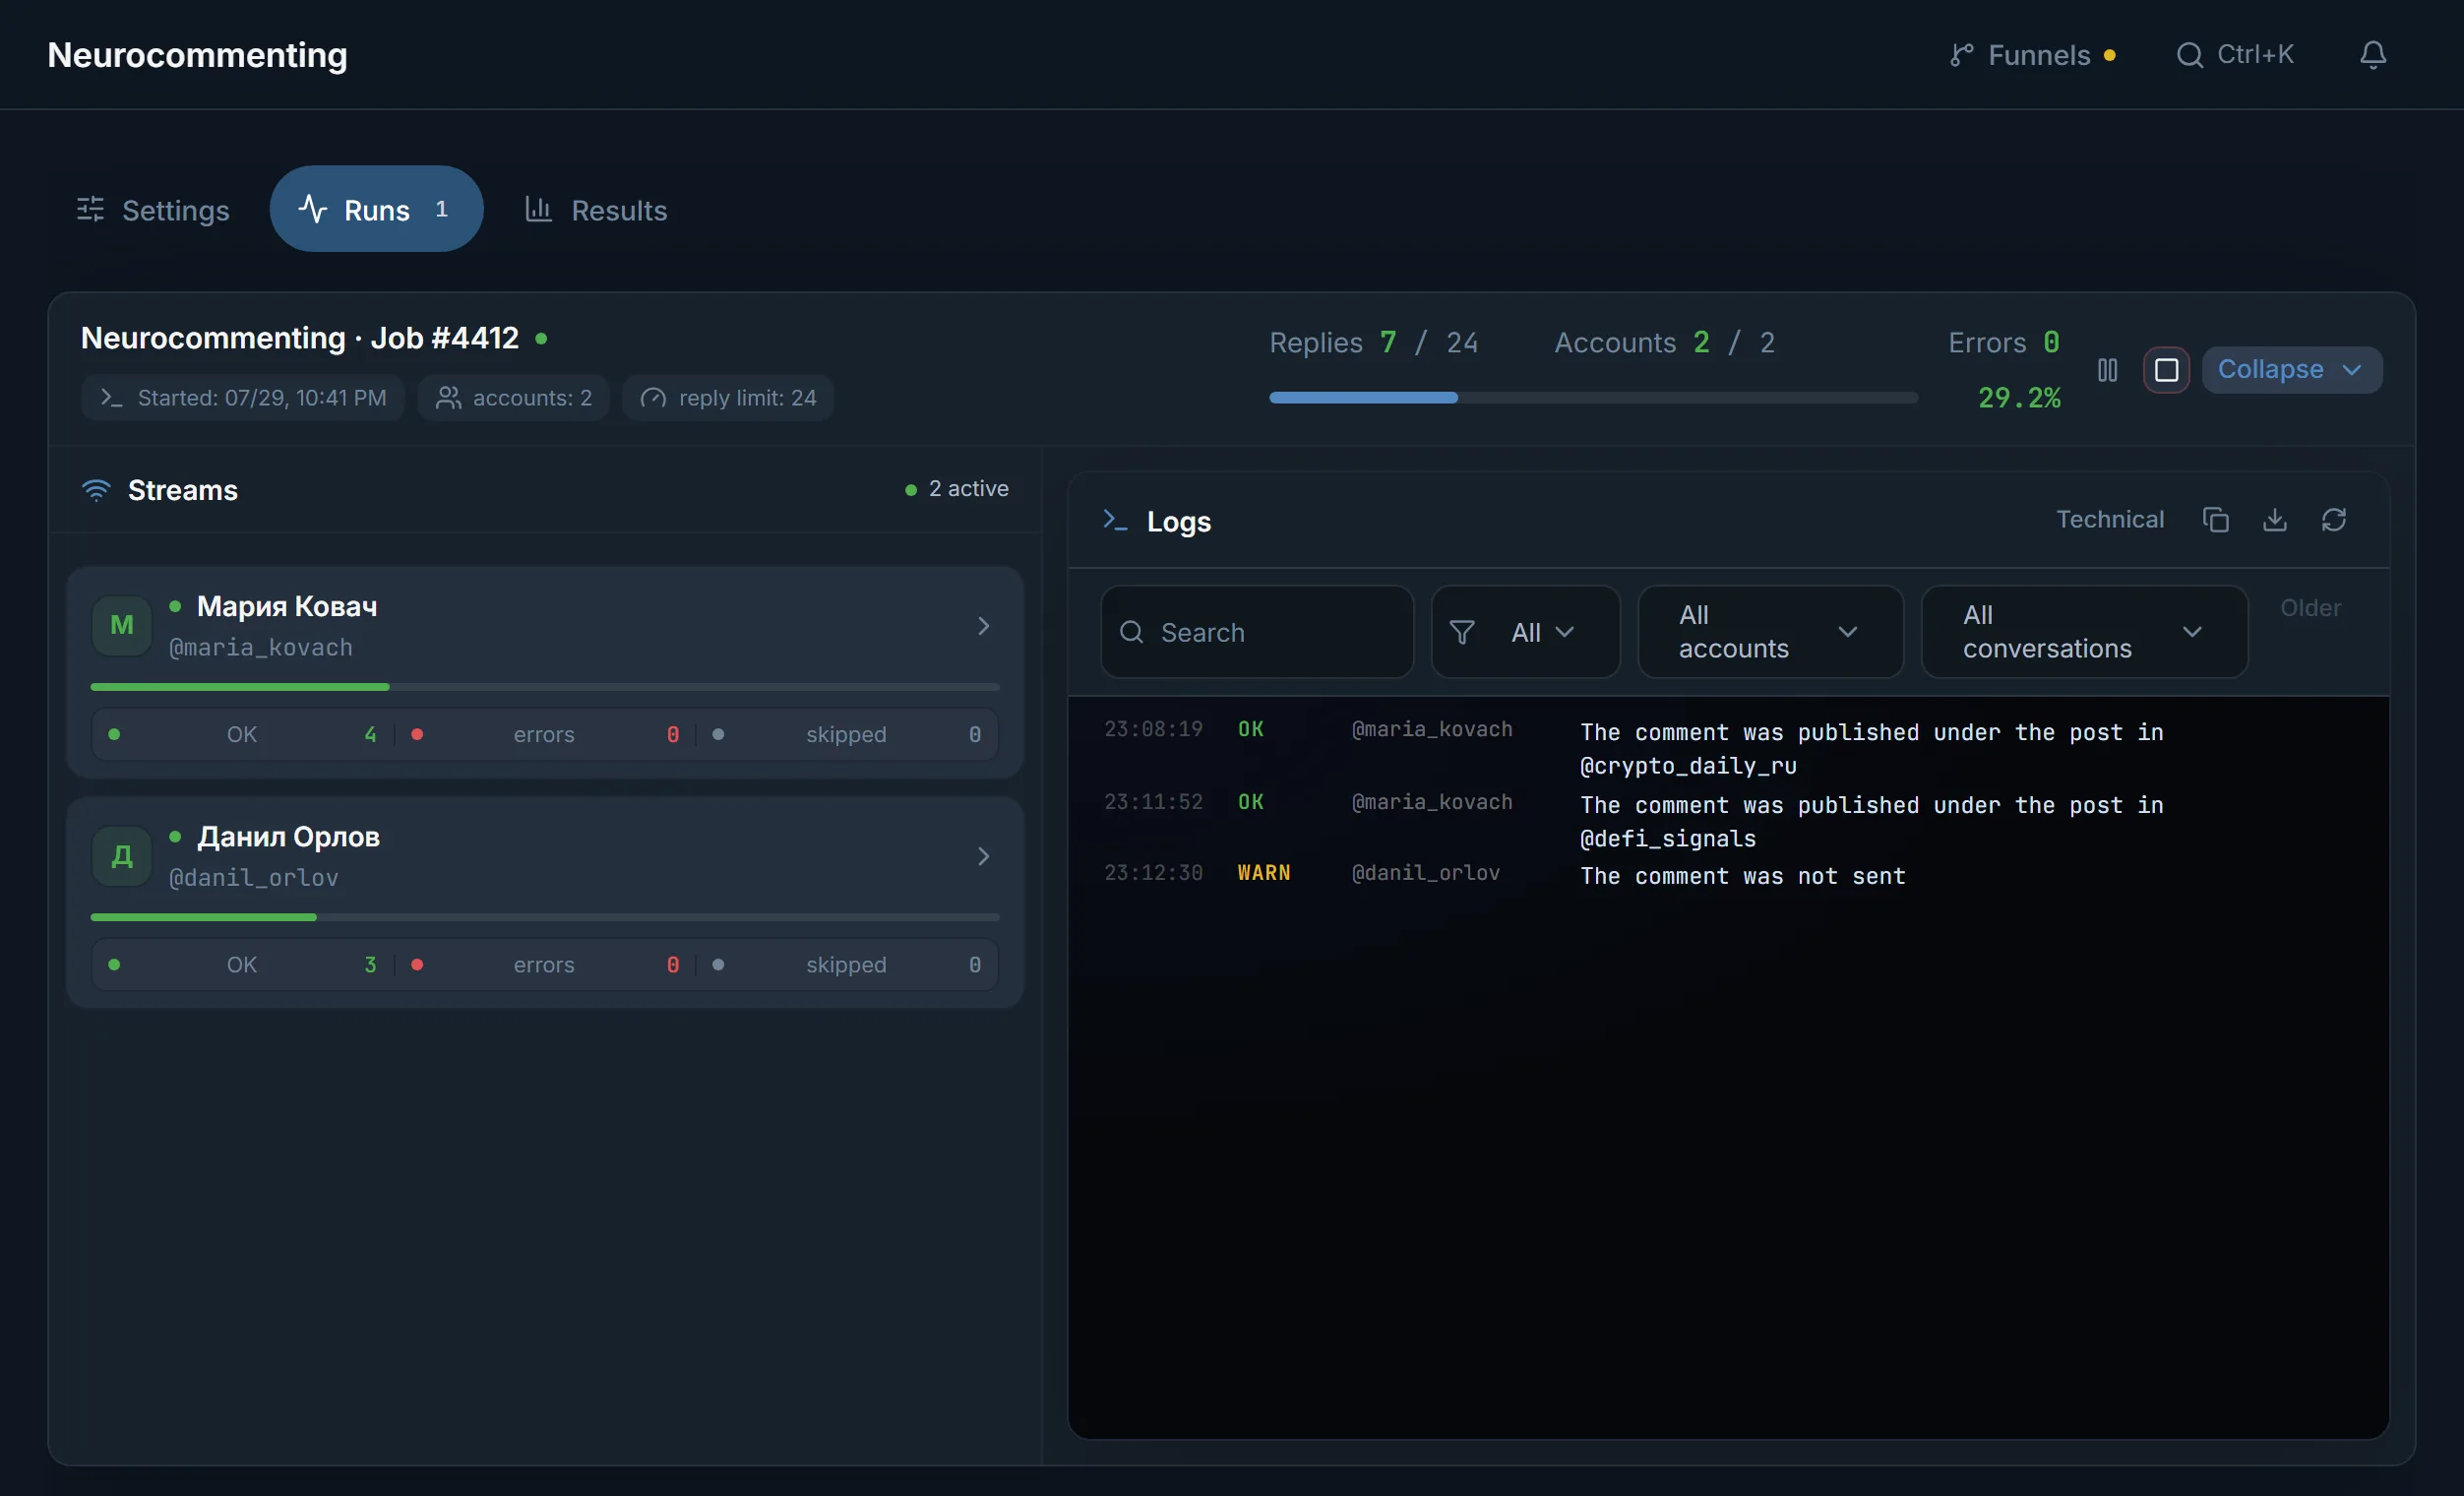Screen dimensions: 2464x1496
Task: Click the skipped count for Данил Орлов
Action: [975, 964]
